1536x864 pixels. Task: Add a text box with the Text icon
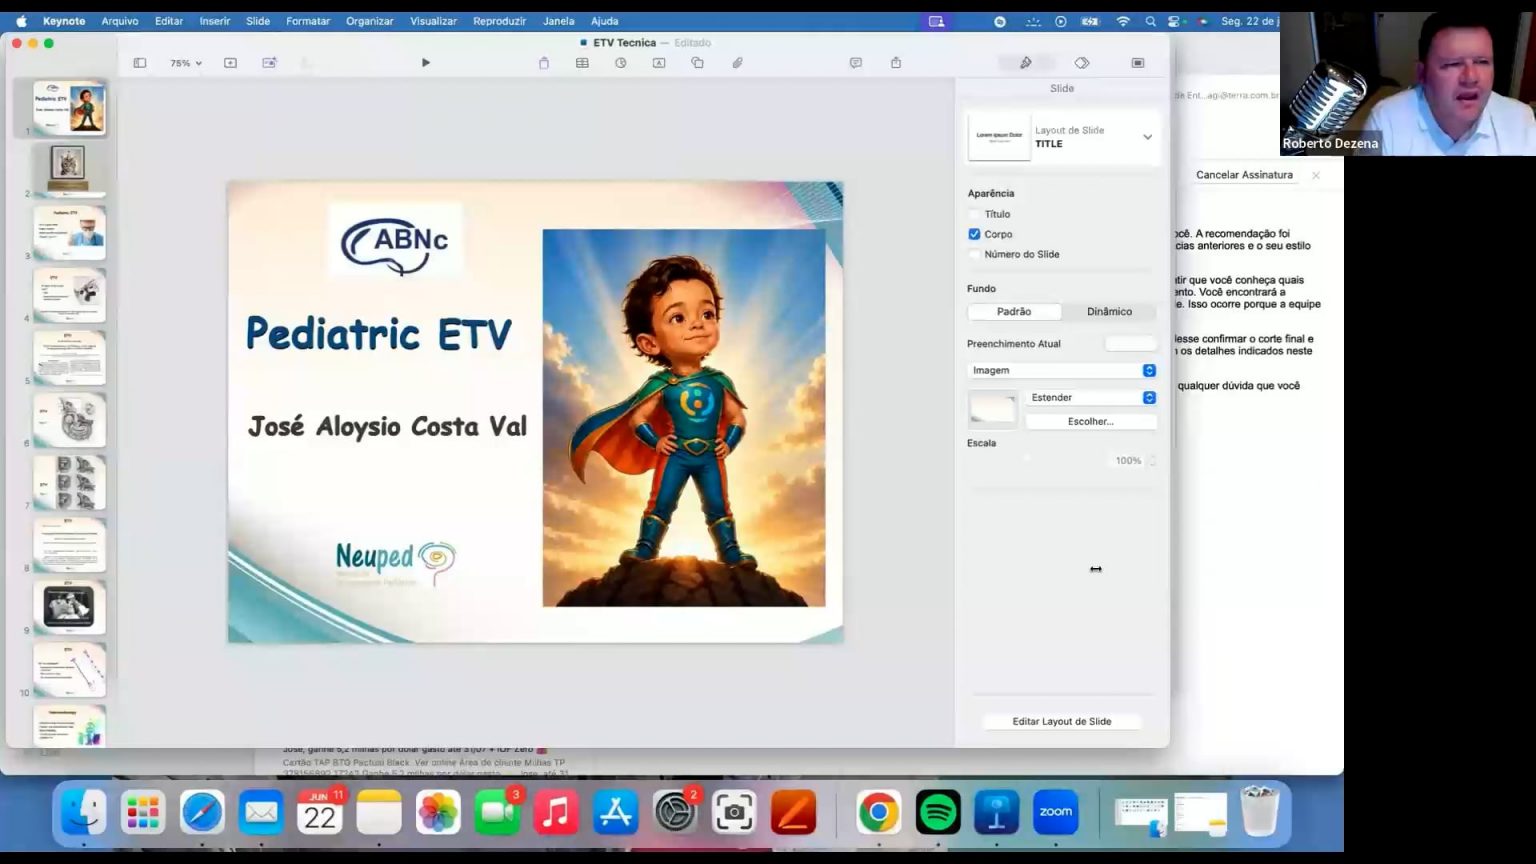[x=659, y=63]
